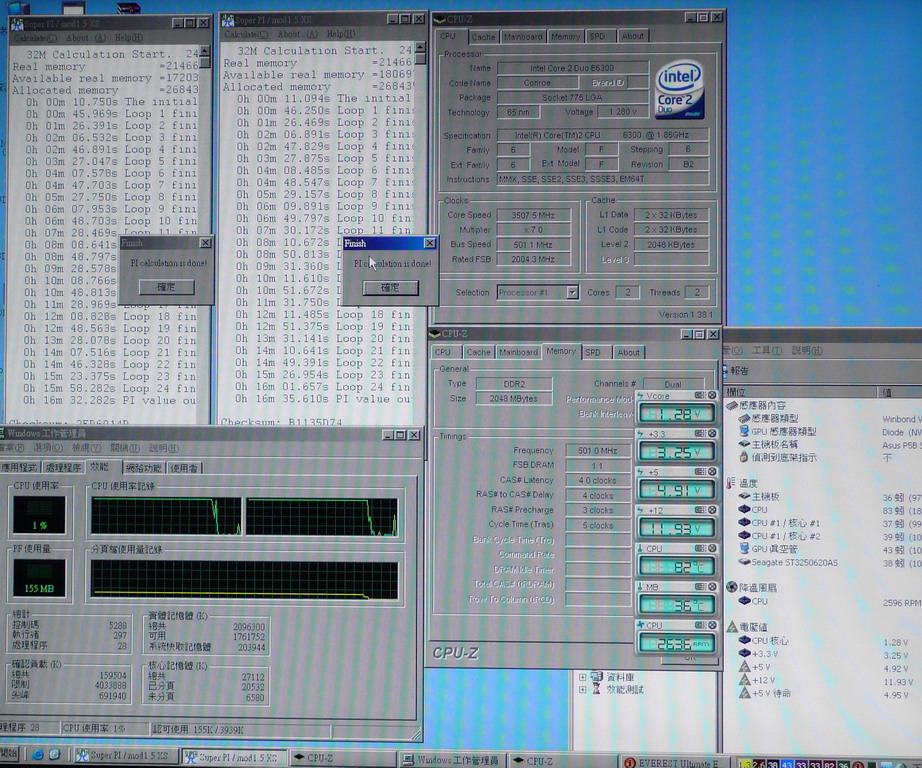Open 網路功能 tab in Task Manager

click(x=143, y=468)
